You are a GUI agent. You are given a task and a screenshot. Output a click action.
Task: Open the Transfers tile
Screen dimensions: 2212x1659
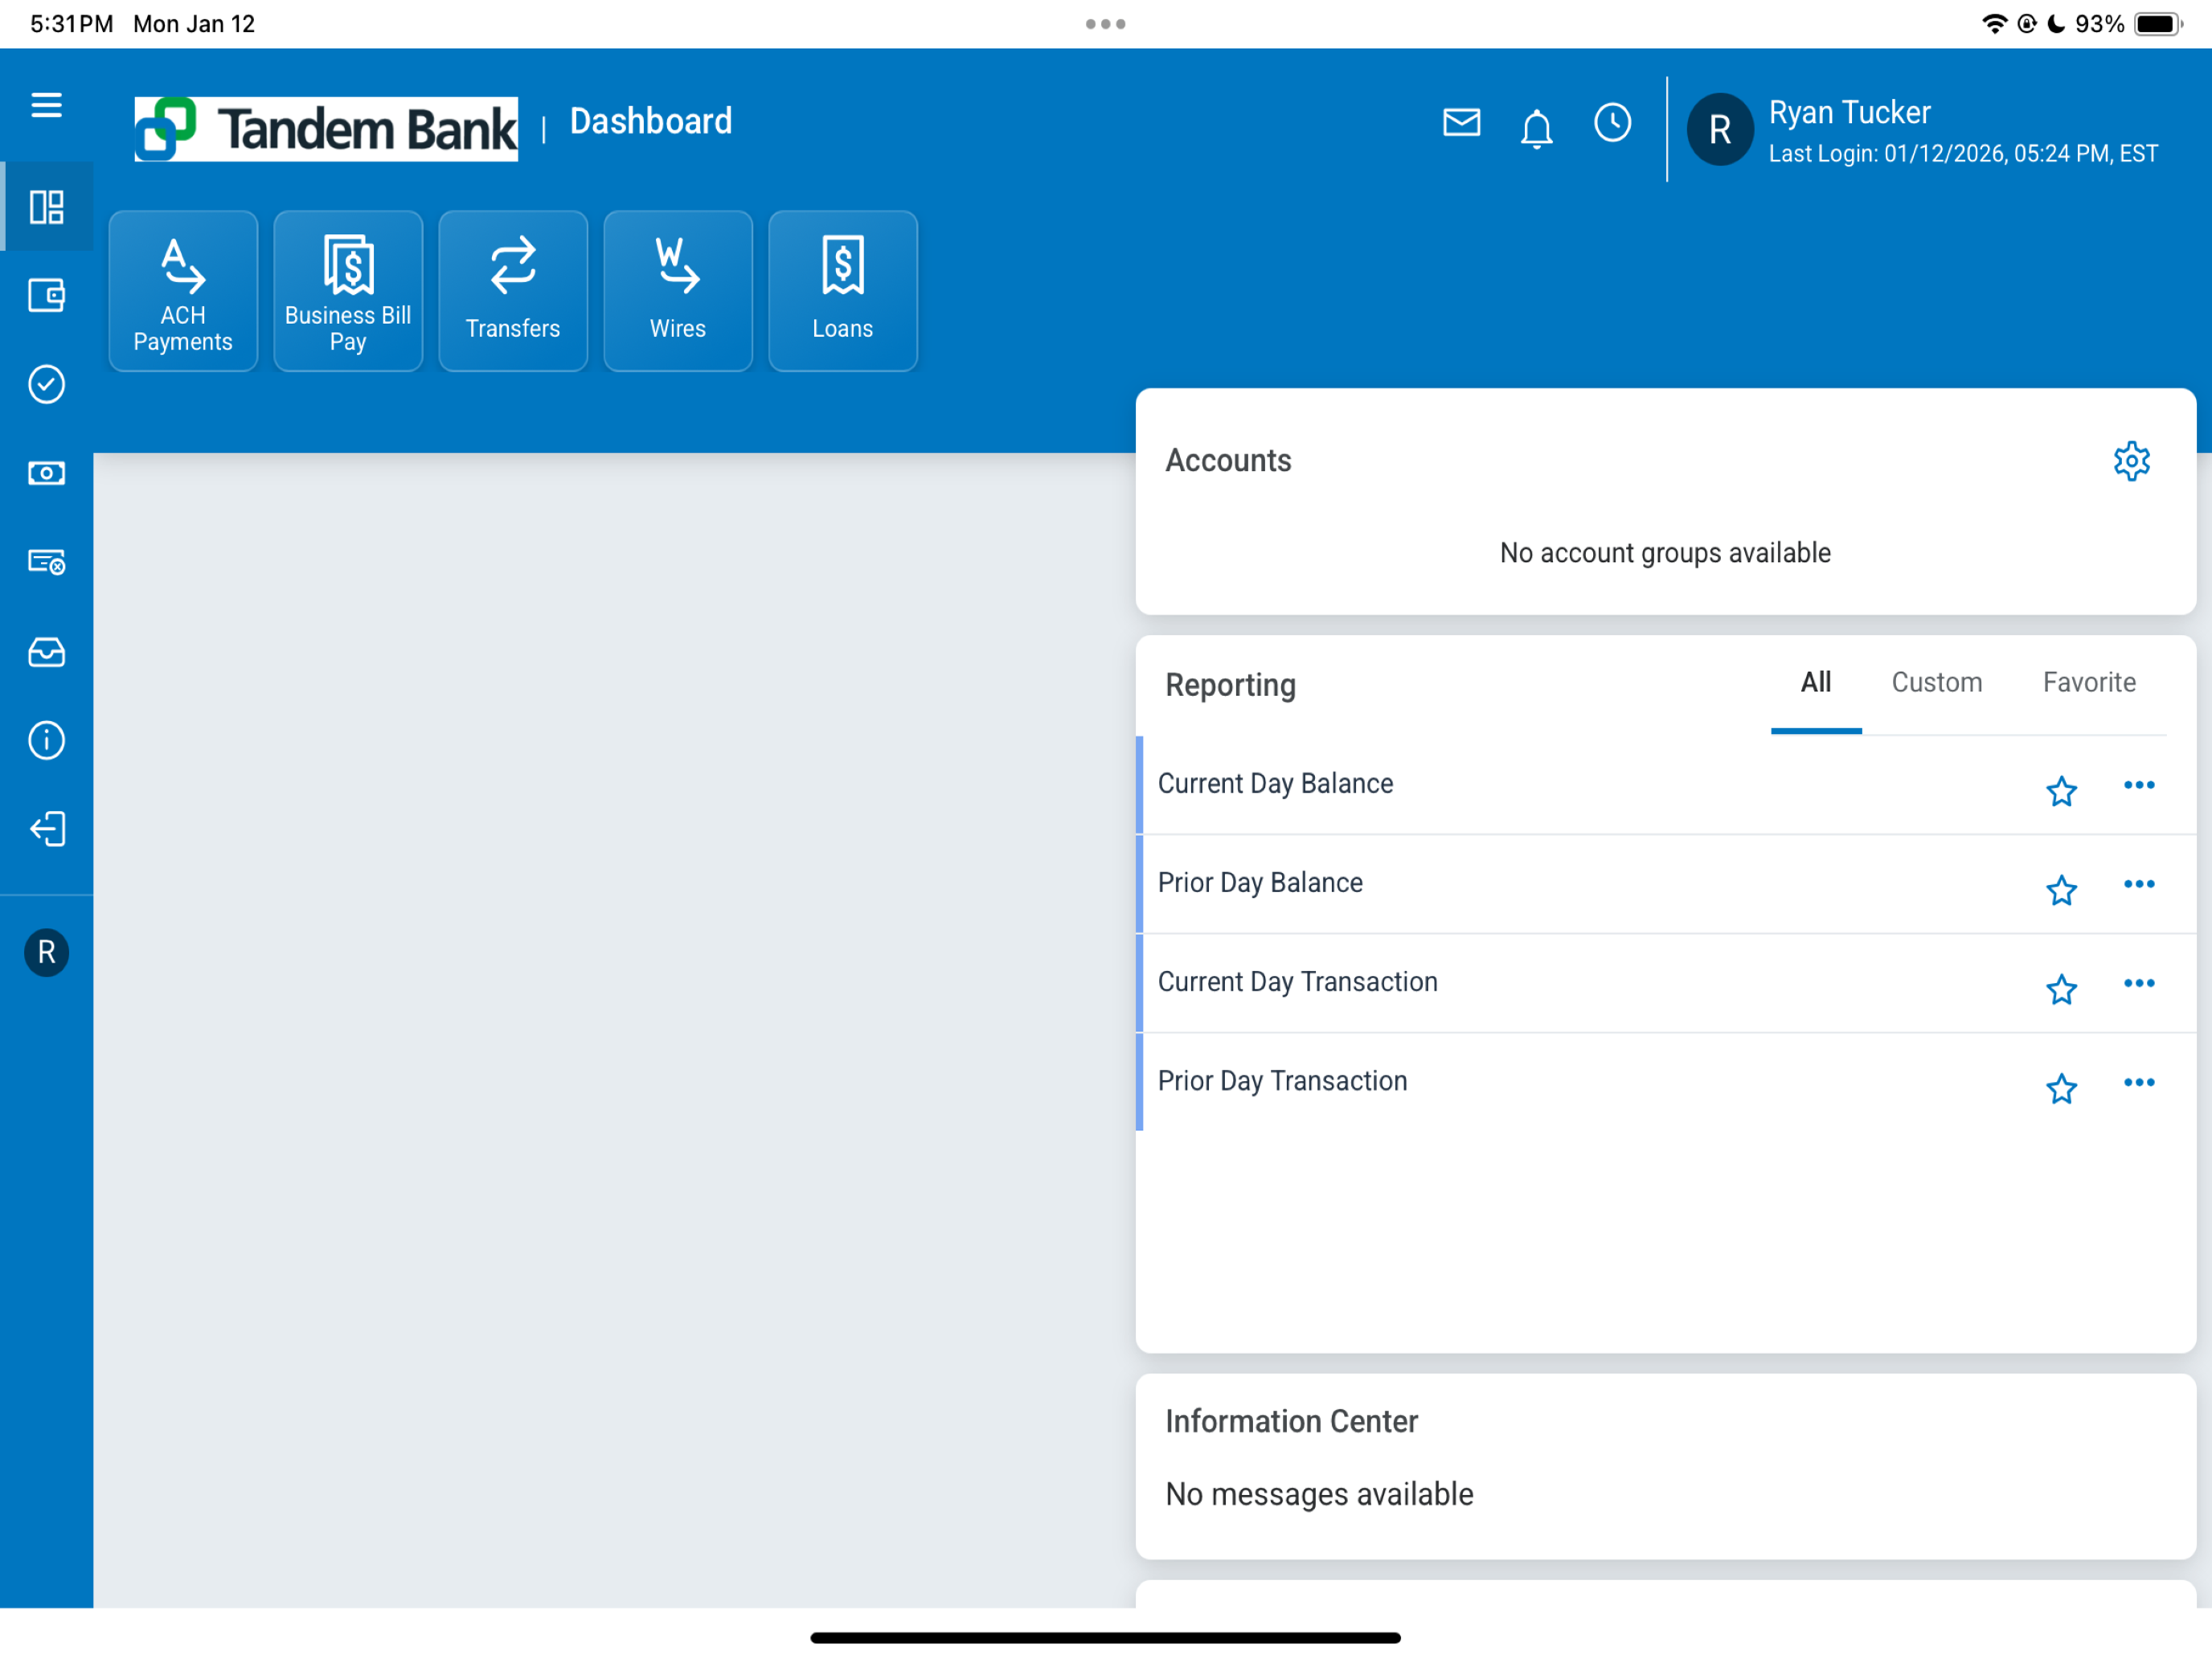(x=513, y=291)
